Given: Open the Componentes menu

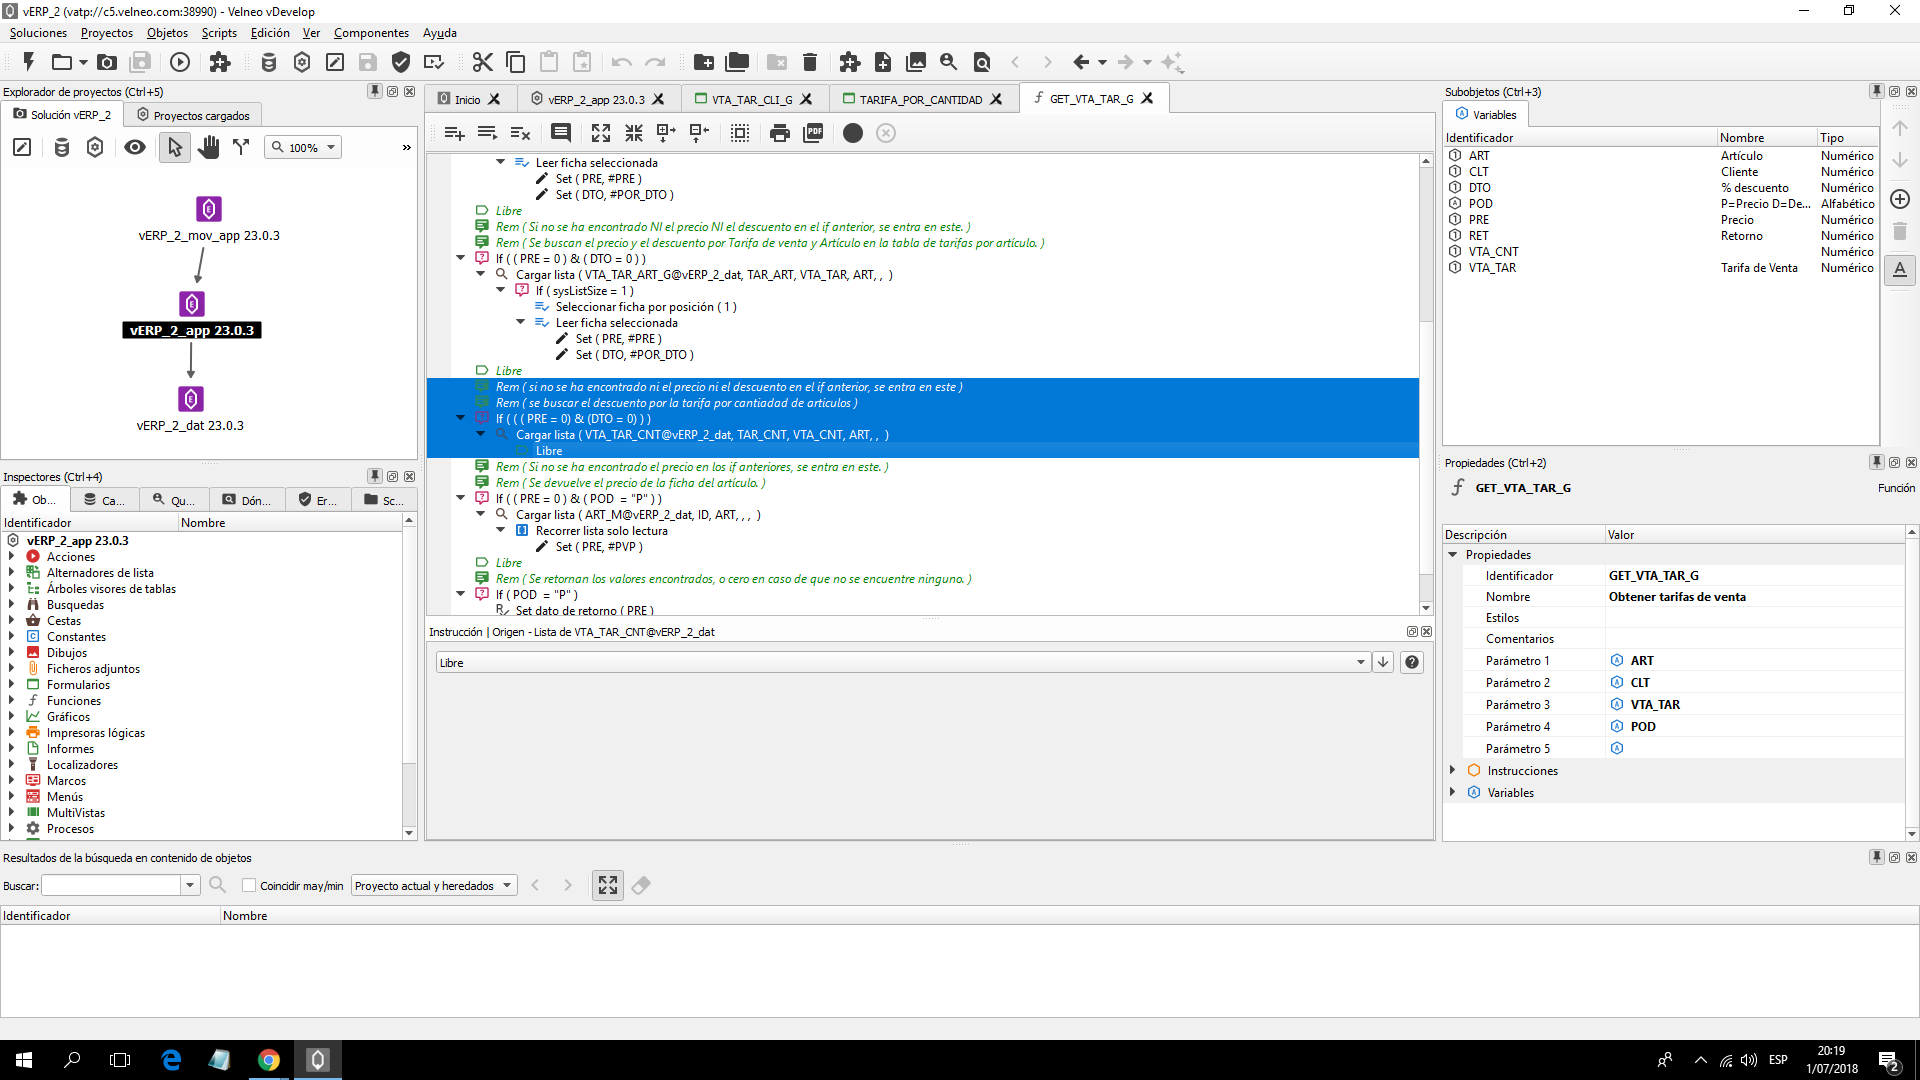Looking at the screenshot, I should (371, 33).
